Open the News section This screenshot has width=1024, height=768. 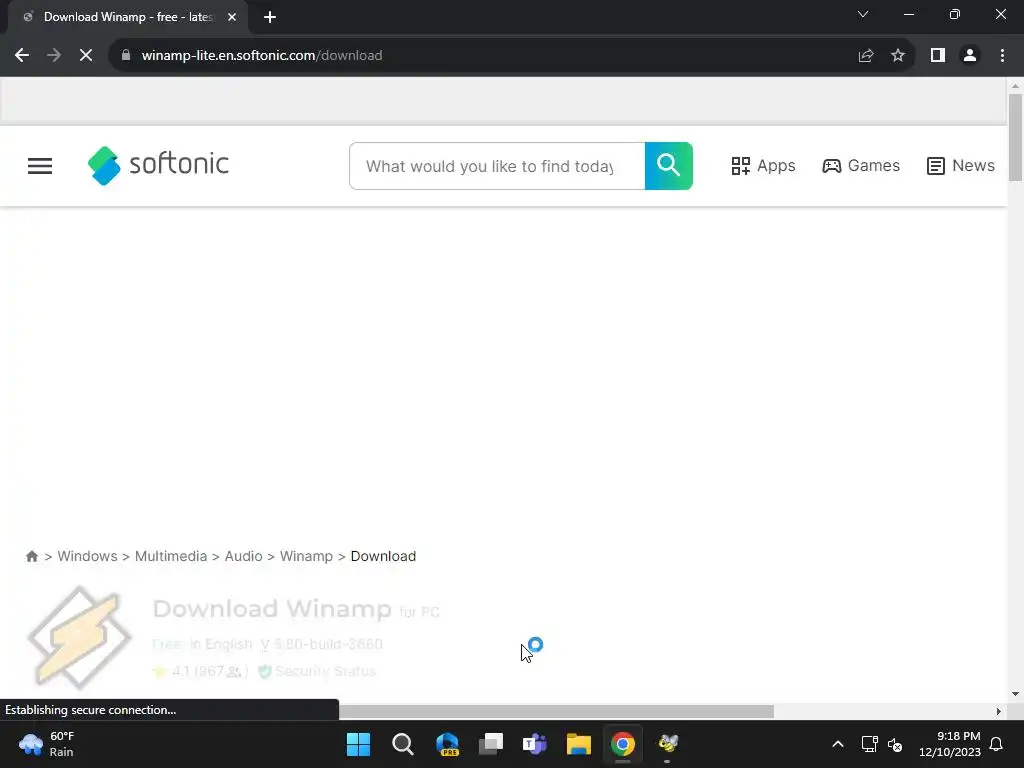(961, 166)
